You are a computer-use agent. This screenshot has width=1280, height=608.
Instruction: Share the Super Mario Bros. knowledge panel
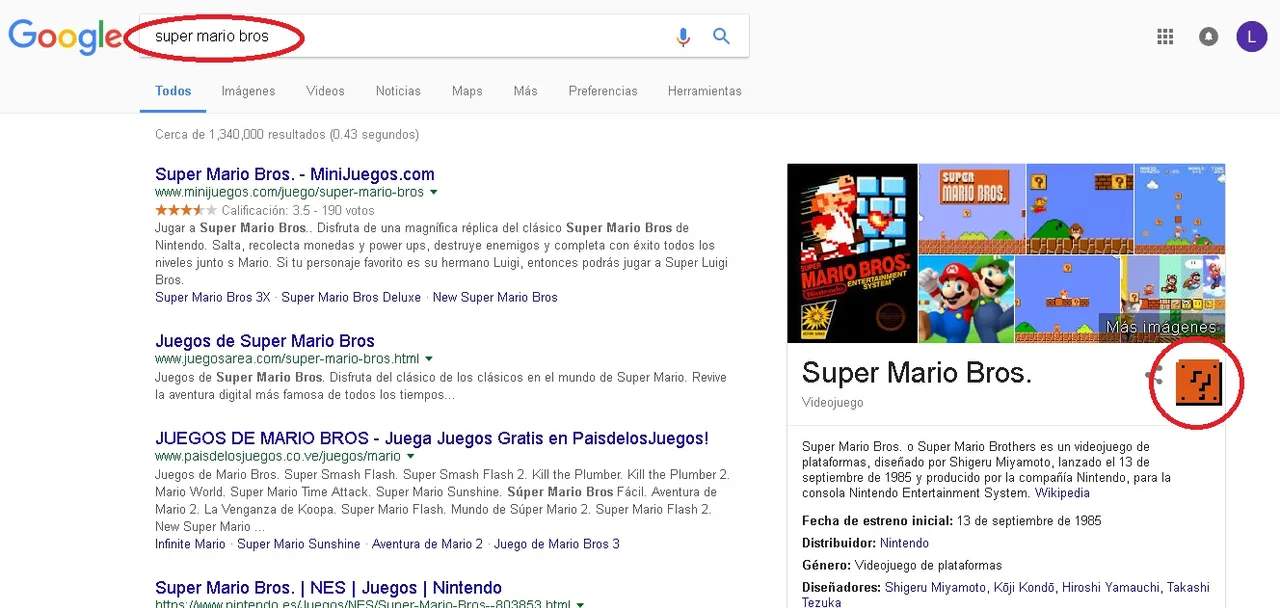click(x=1155, y=377)
